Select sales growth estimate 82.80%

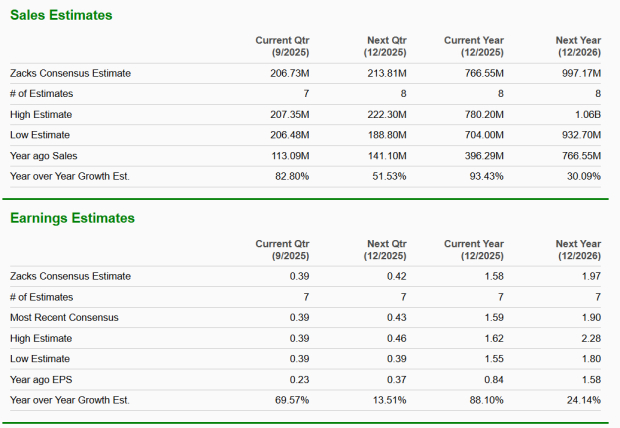pos(292,176)
